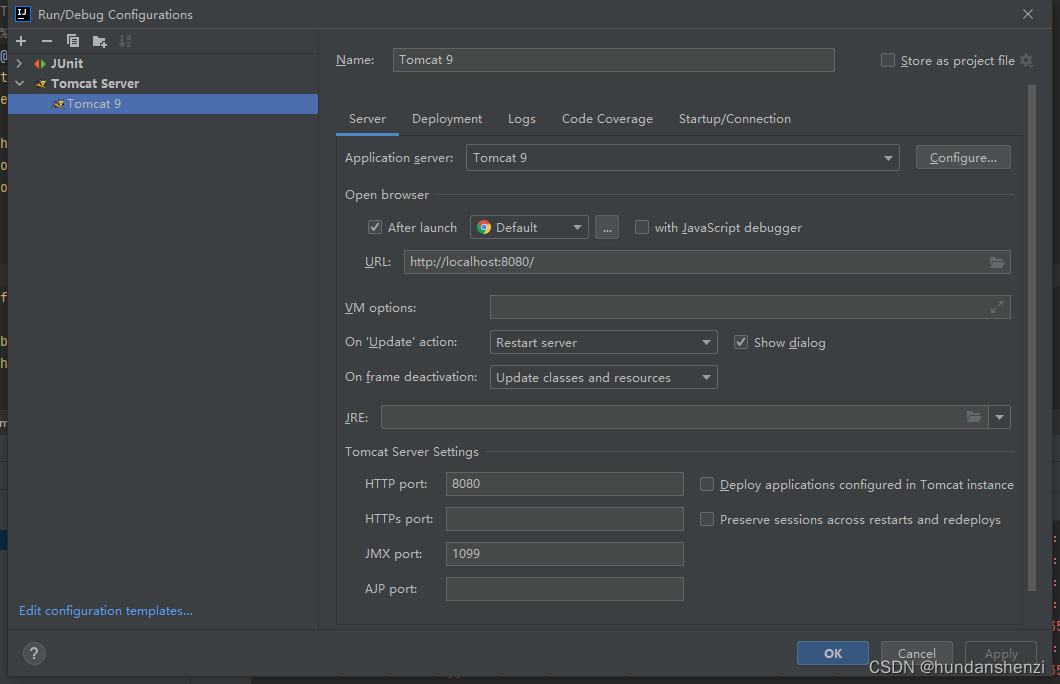Browse with folder icon in URL field
This screenshot has width=1060, height=684.
click(996, 262)
